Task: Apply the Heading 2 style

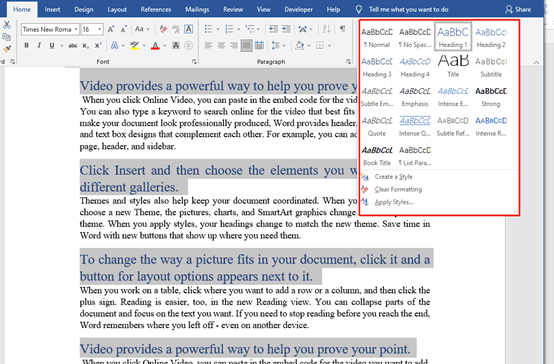Action: click(x=491, y=37)
